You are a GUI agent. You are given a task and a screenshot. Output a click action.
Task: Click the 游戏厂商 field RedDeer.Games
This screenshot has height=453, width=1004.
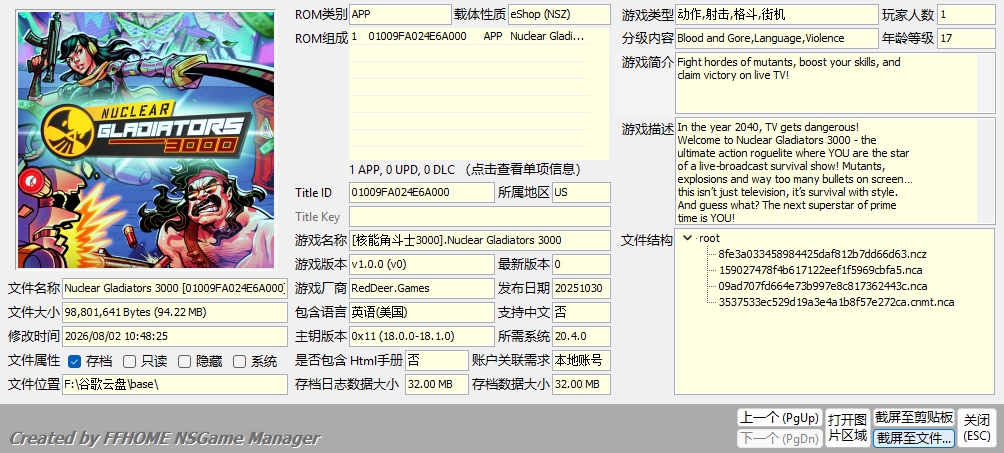422,288
